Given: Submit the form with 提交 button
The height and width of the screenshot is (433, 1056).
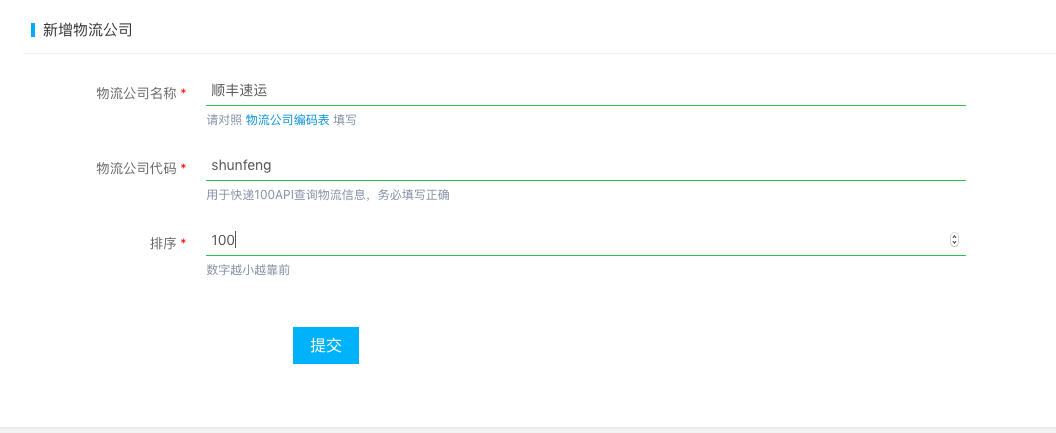Looking at the screenshot, I should pyautogui.click(x=326, y=345).
